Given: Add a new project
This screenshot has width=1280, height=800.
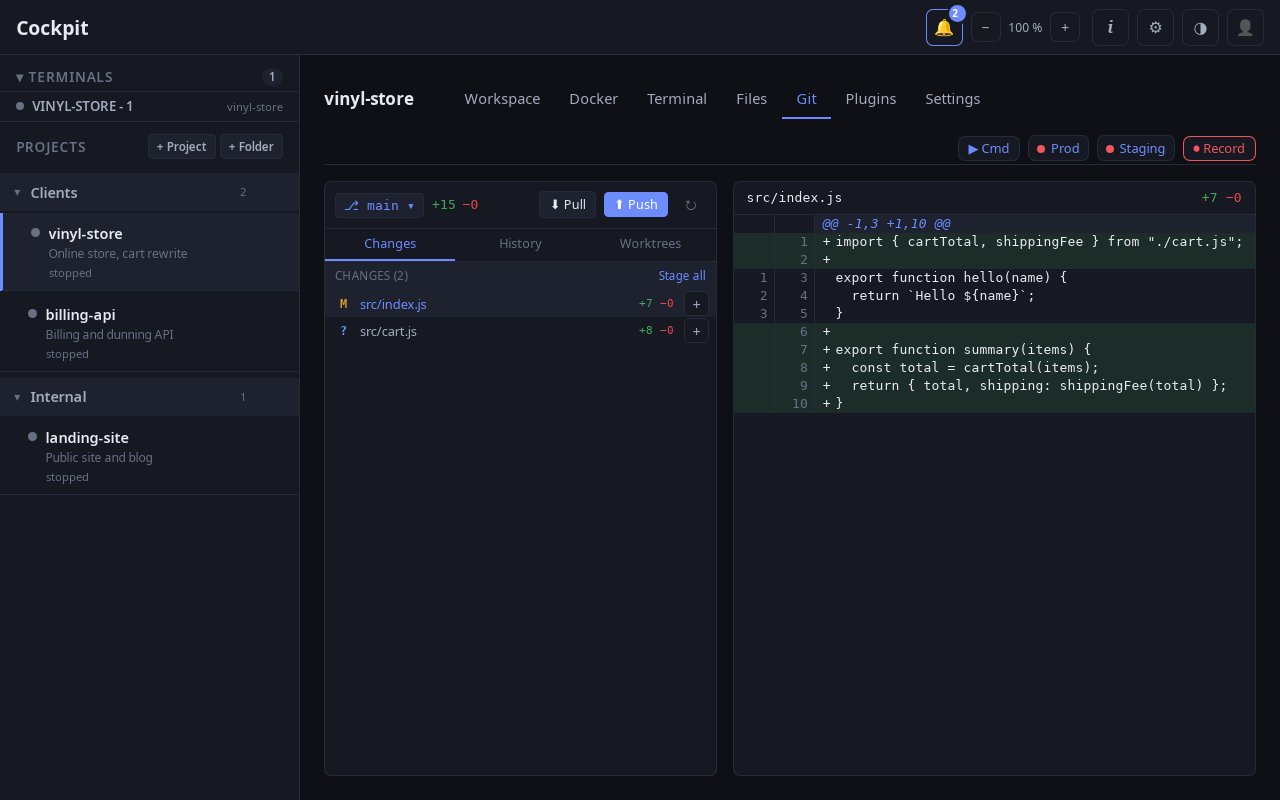Looking at the screenshot, I should tap(182, 147).
